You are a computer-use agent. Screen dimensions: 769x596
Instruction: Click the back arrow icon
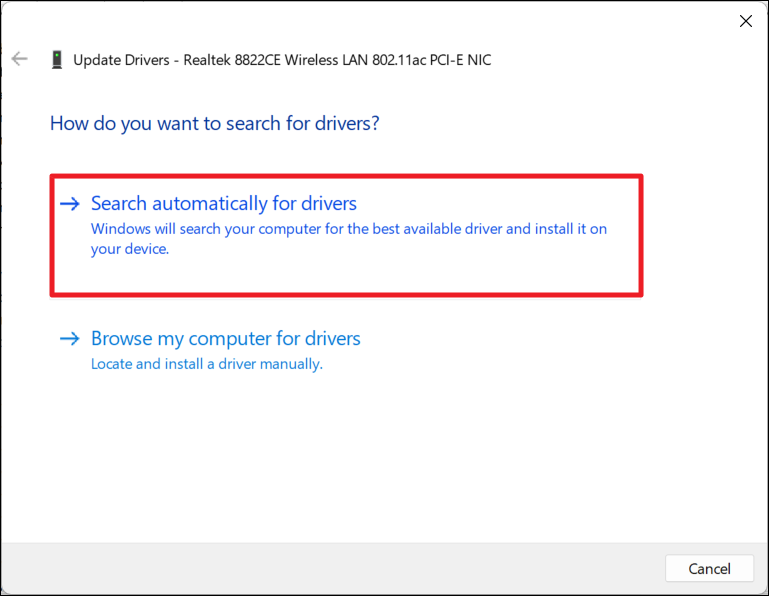(19, 59)
